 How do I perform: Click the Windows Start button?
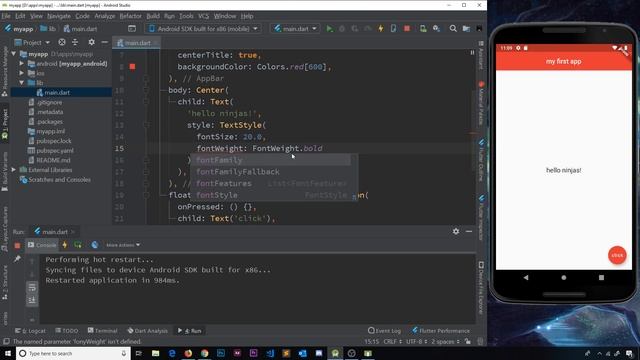[x=8, y=353]
